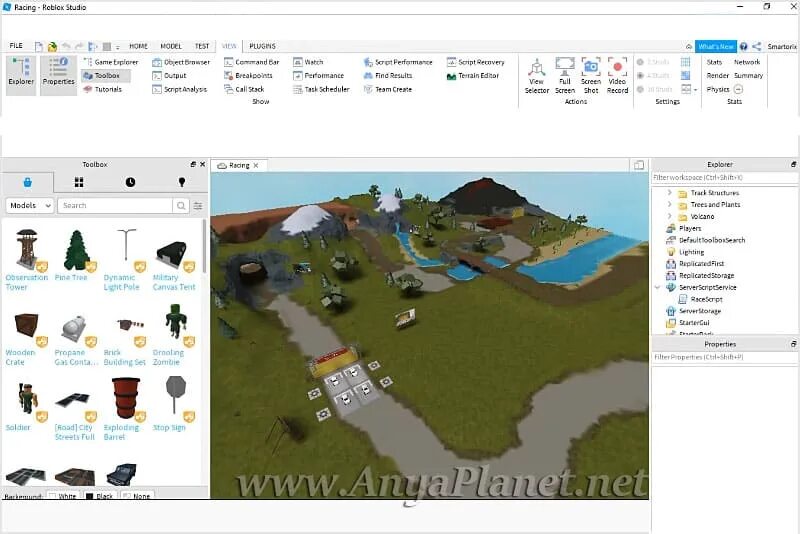
Task: Collapse ServerScriptService node
Action: click(658, 287)
